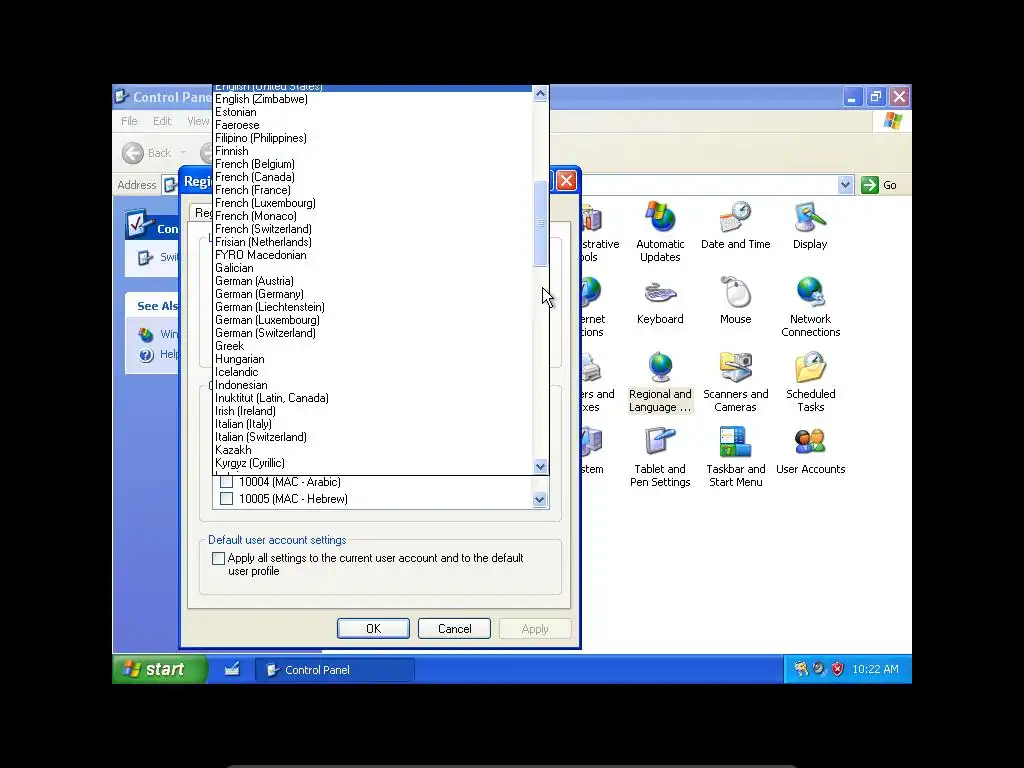This screenshot has height=768, width=1024.
Task: Click the first tray icon beside the speaker
Action: [801, 669]
